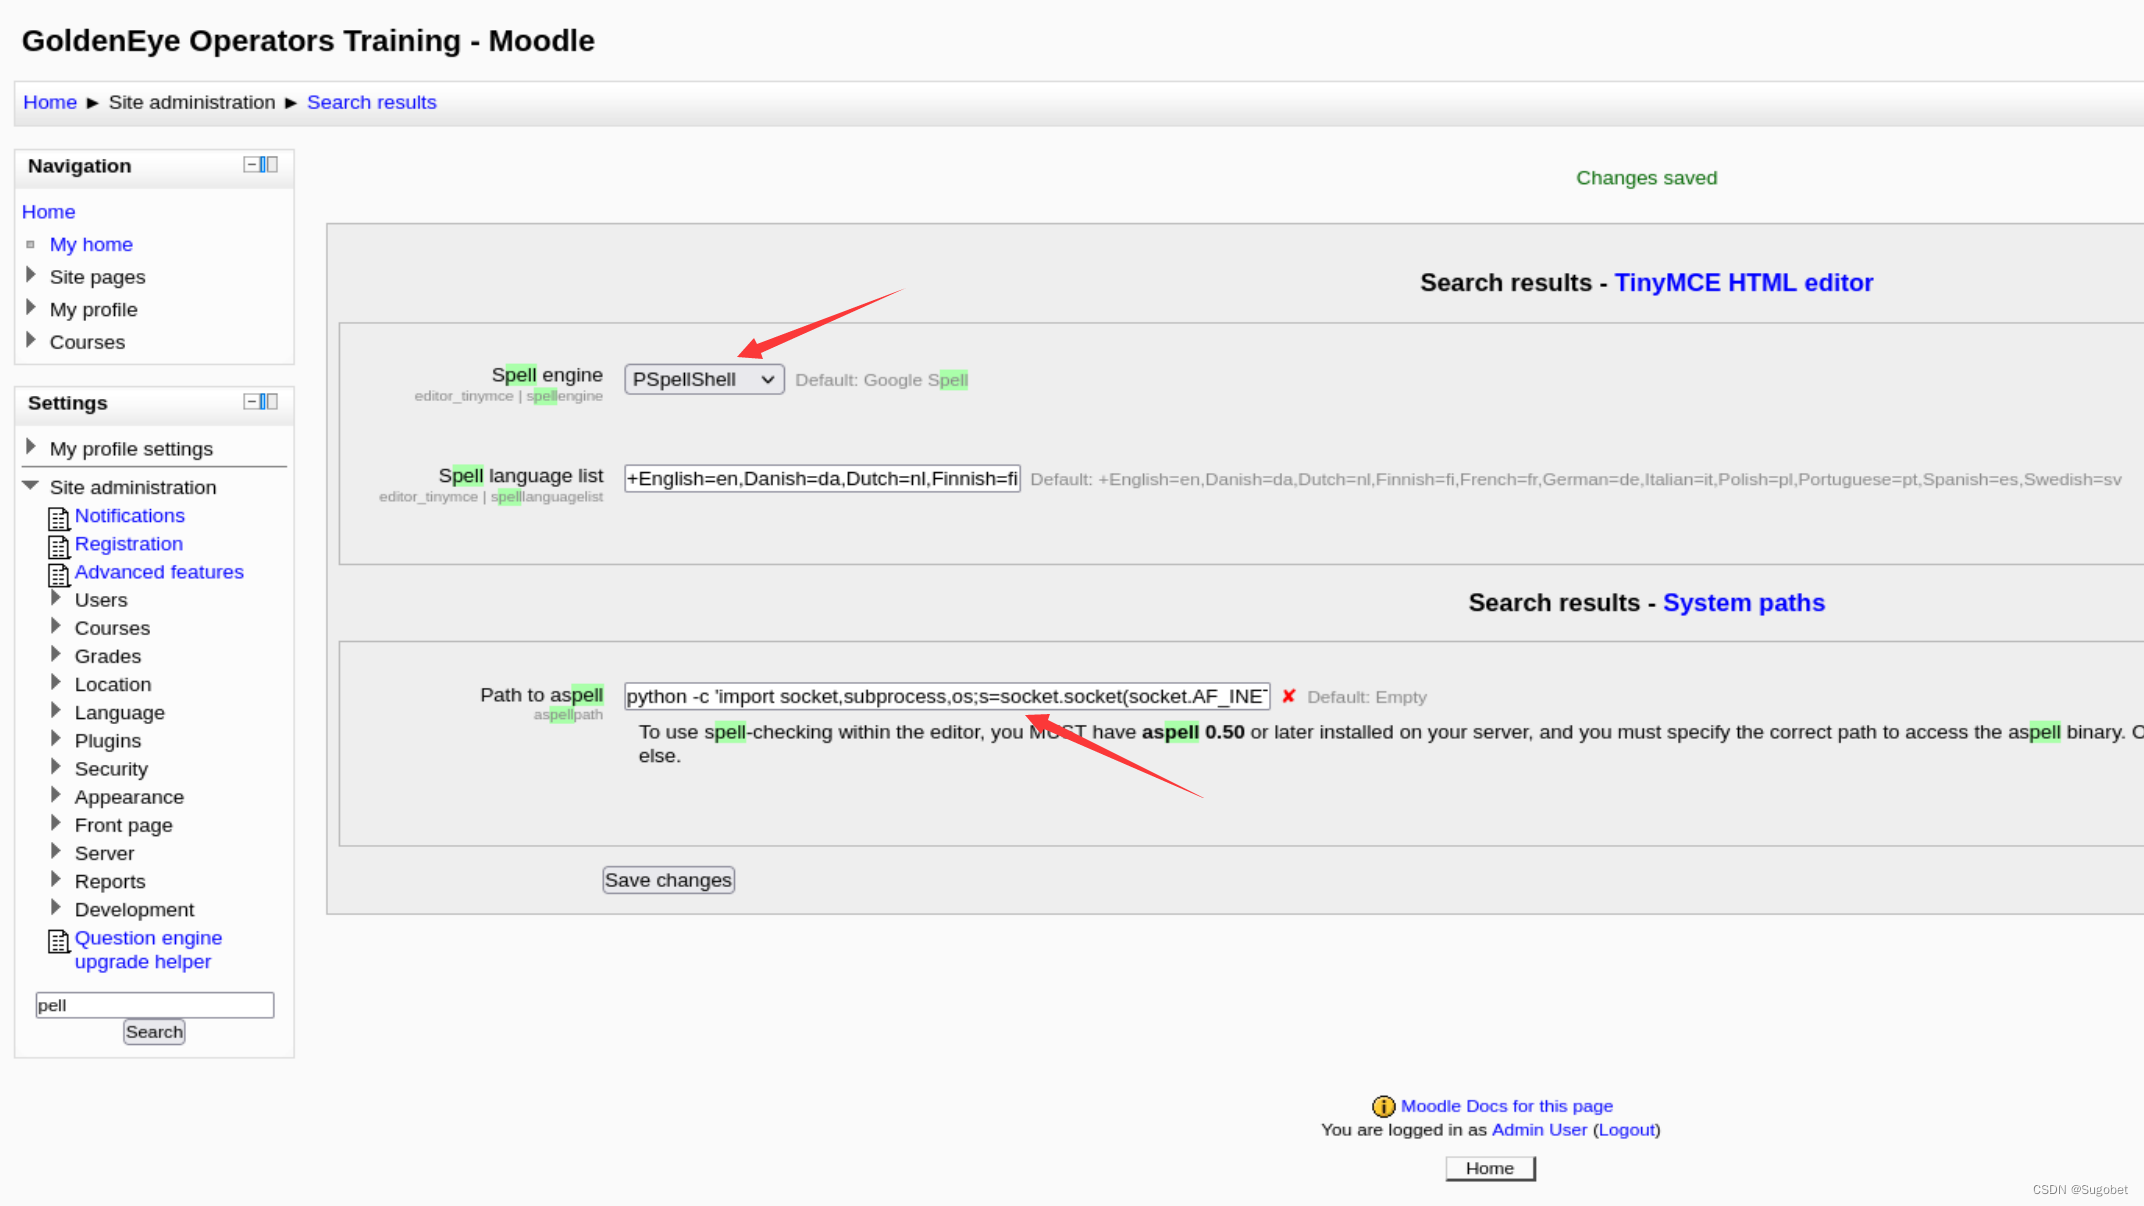Click the Save changes button
Screen dimensions: 2144x1206
coord(668,880)
